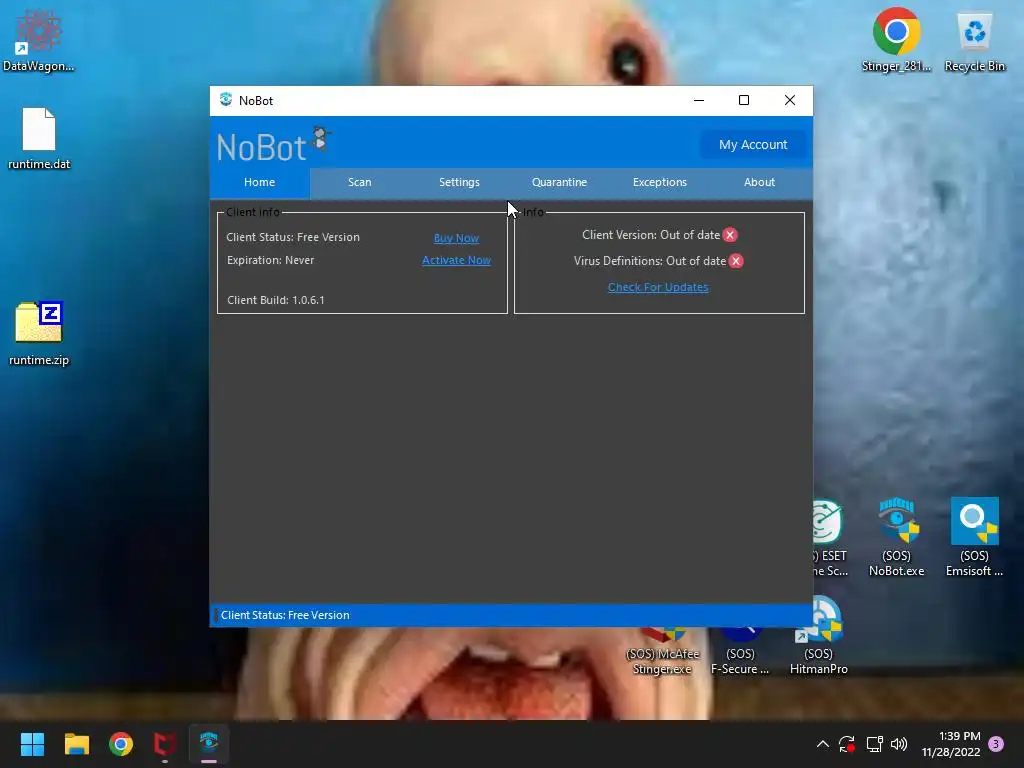Select the (SOS) ESET scanner desktop icon

[830, 538]
